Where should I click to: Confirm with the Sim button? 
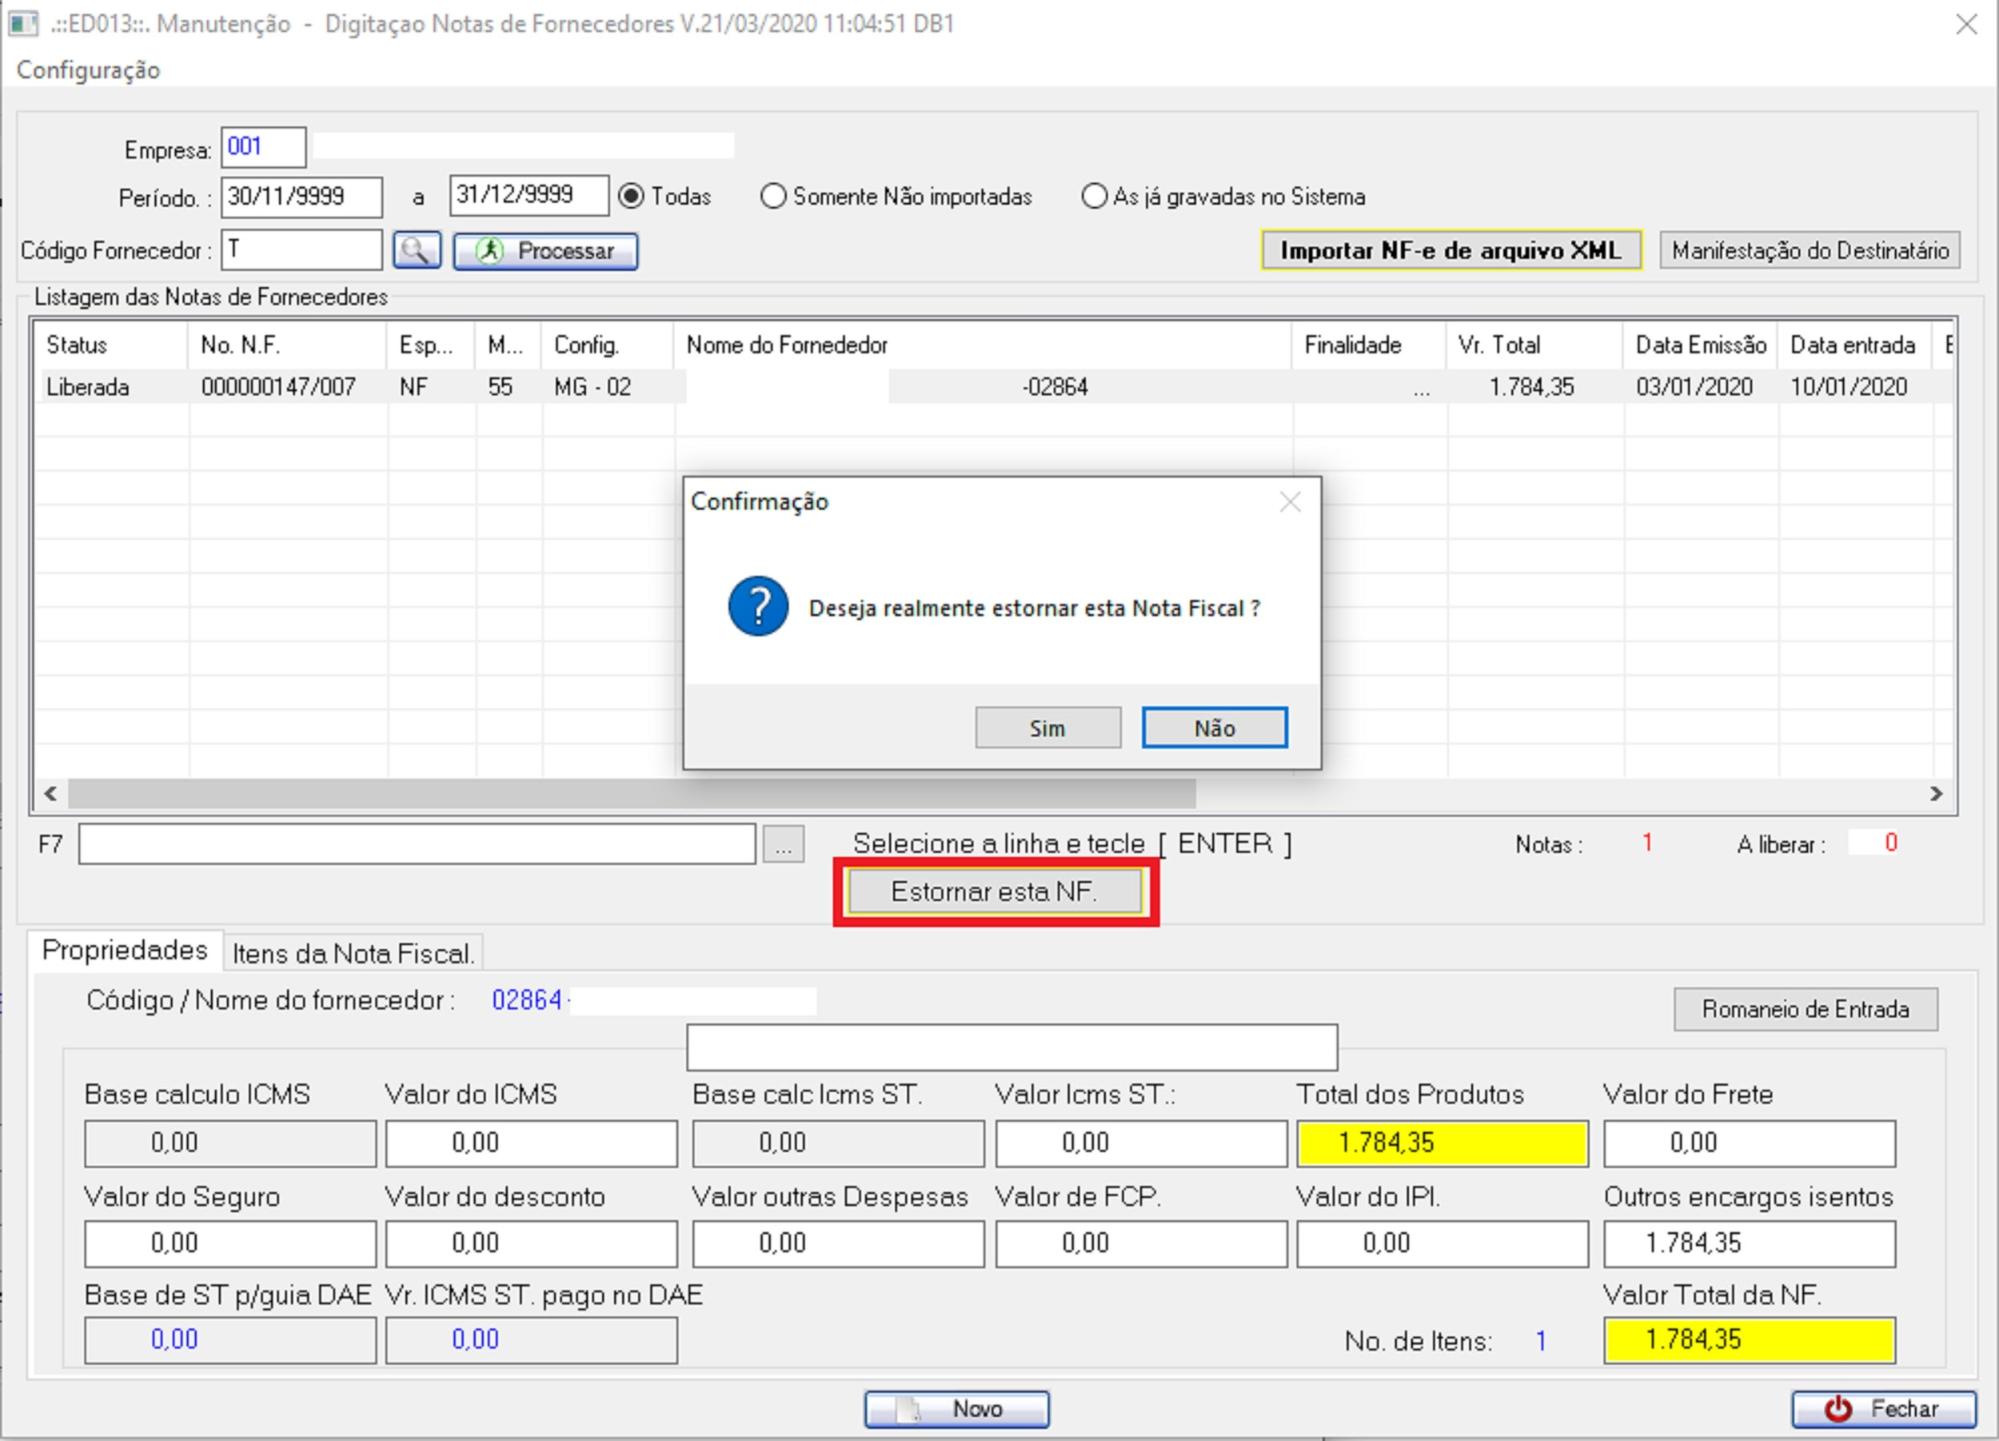pyautogui.click(x=1047, y=728)
